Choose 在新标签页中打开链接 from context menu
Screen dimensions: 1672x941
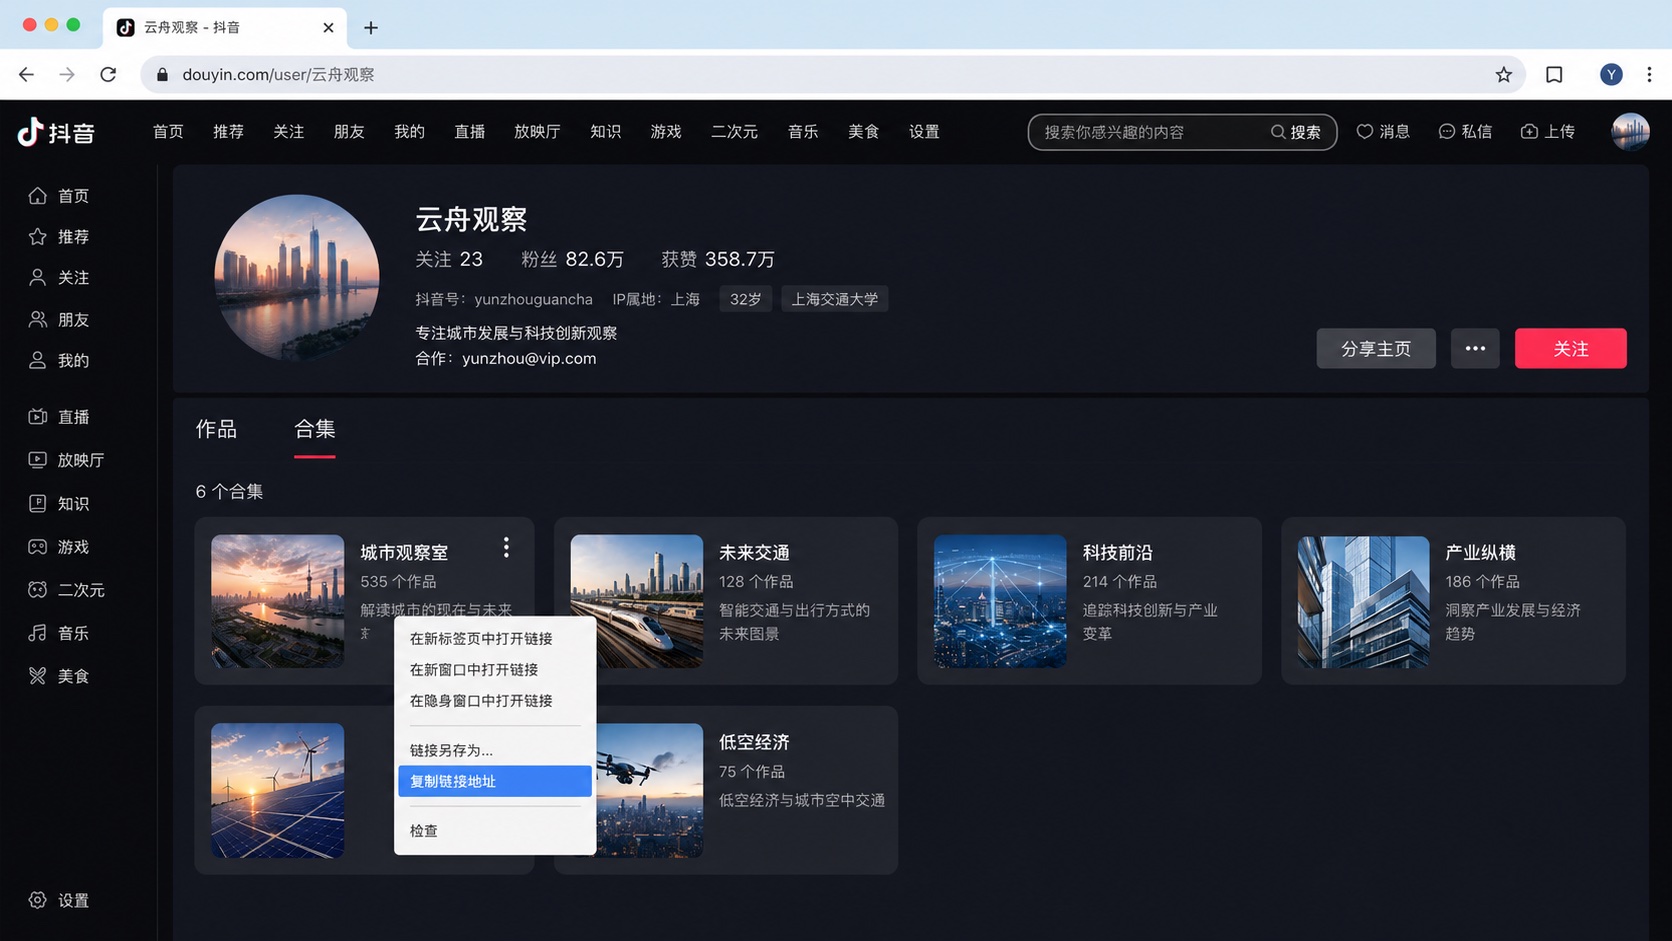[495, 638]
